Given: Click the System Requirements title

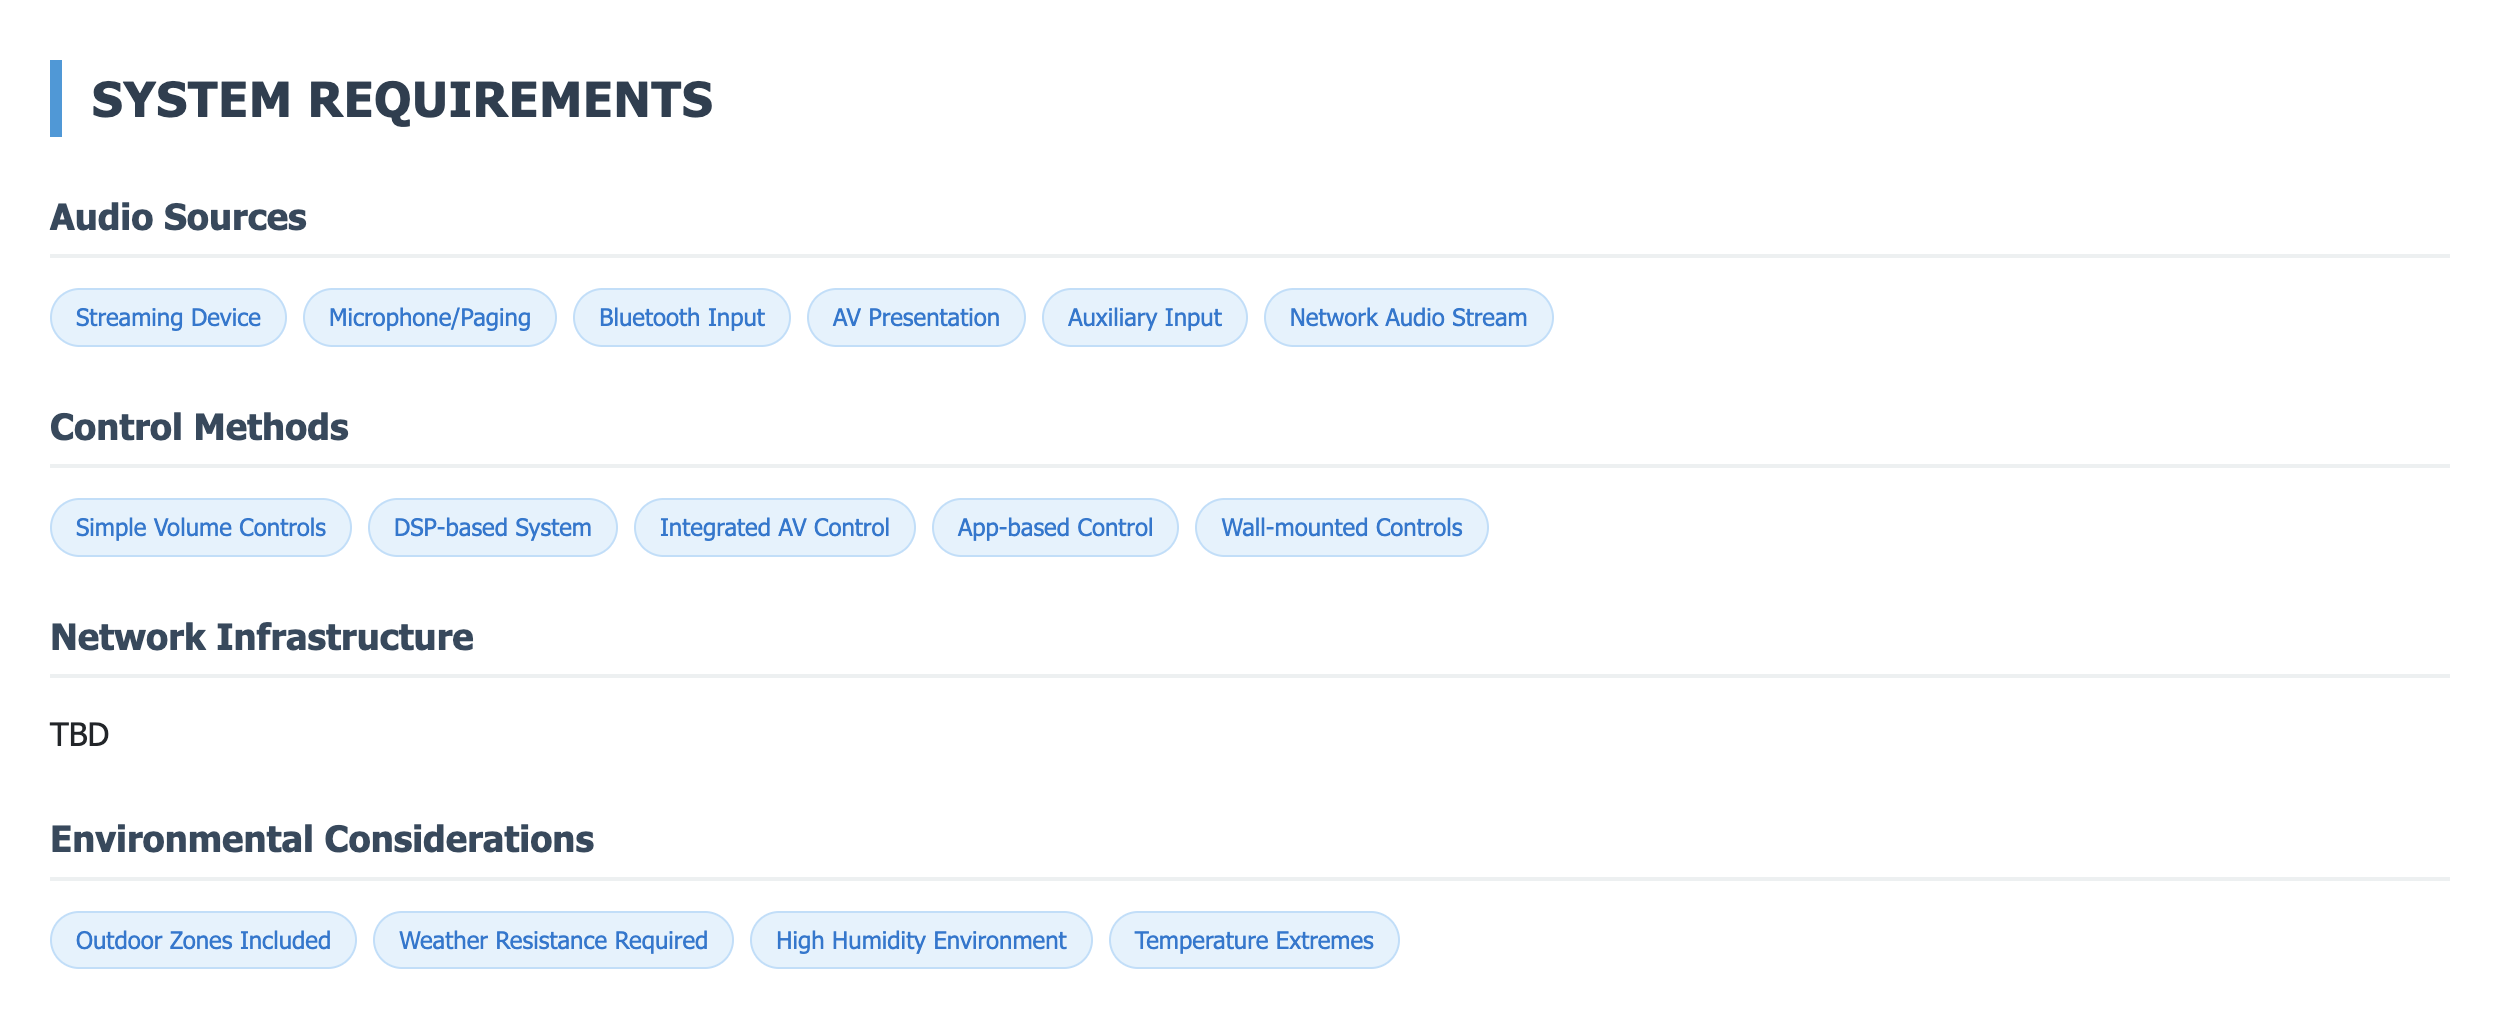Looking at the screenshot, I should [402, 100].
